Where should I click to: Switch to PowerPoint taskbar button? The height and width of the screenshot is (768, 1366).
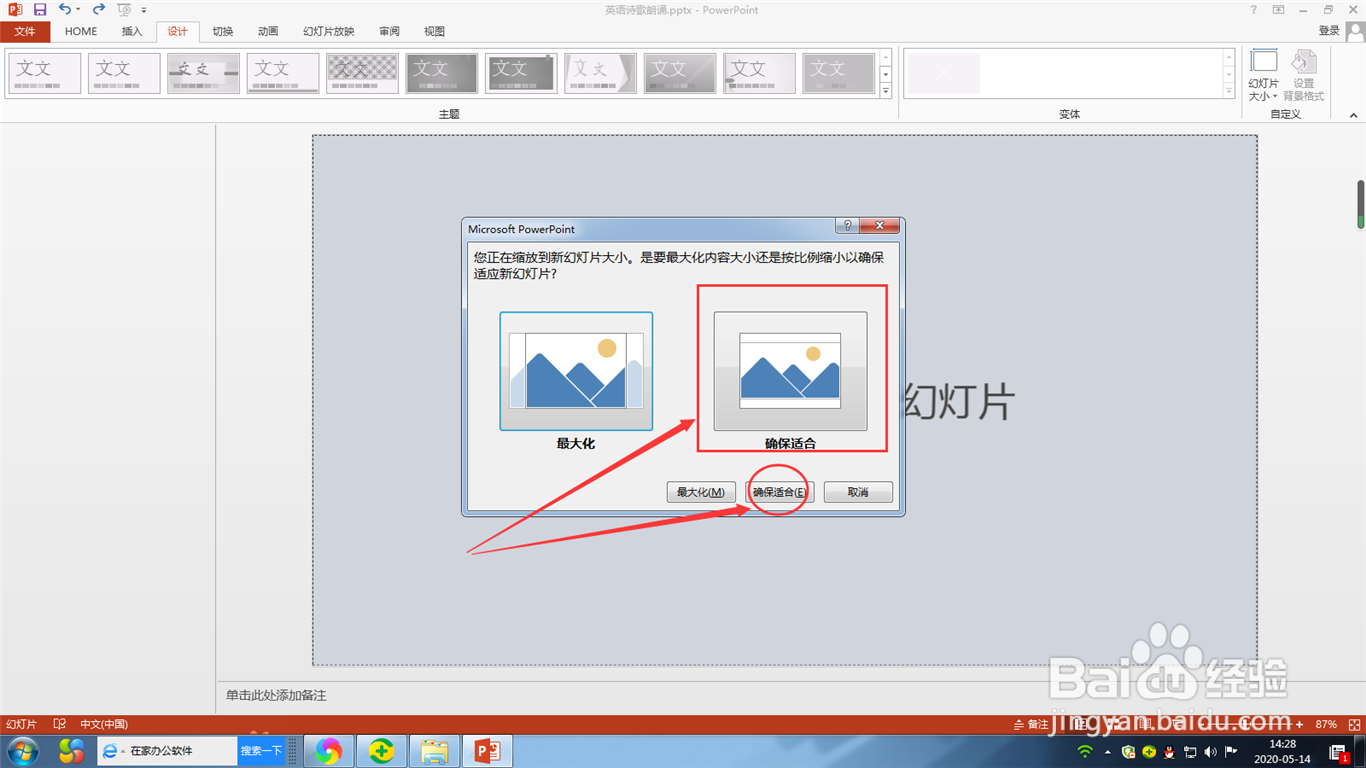pos(488,750)
